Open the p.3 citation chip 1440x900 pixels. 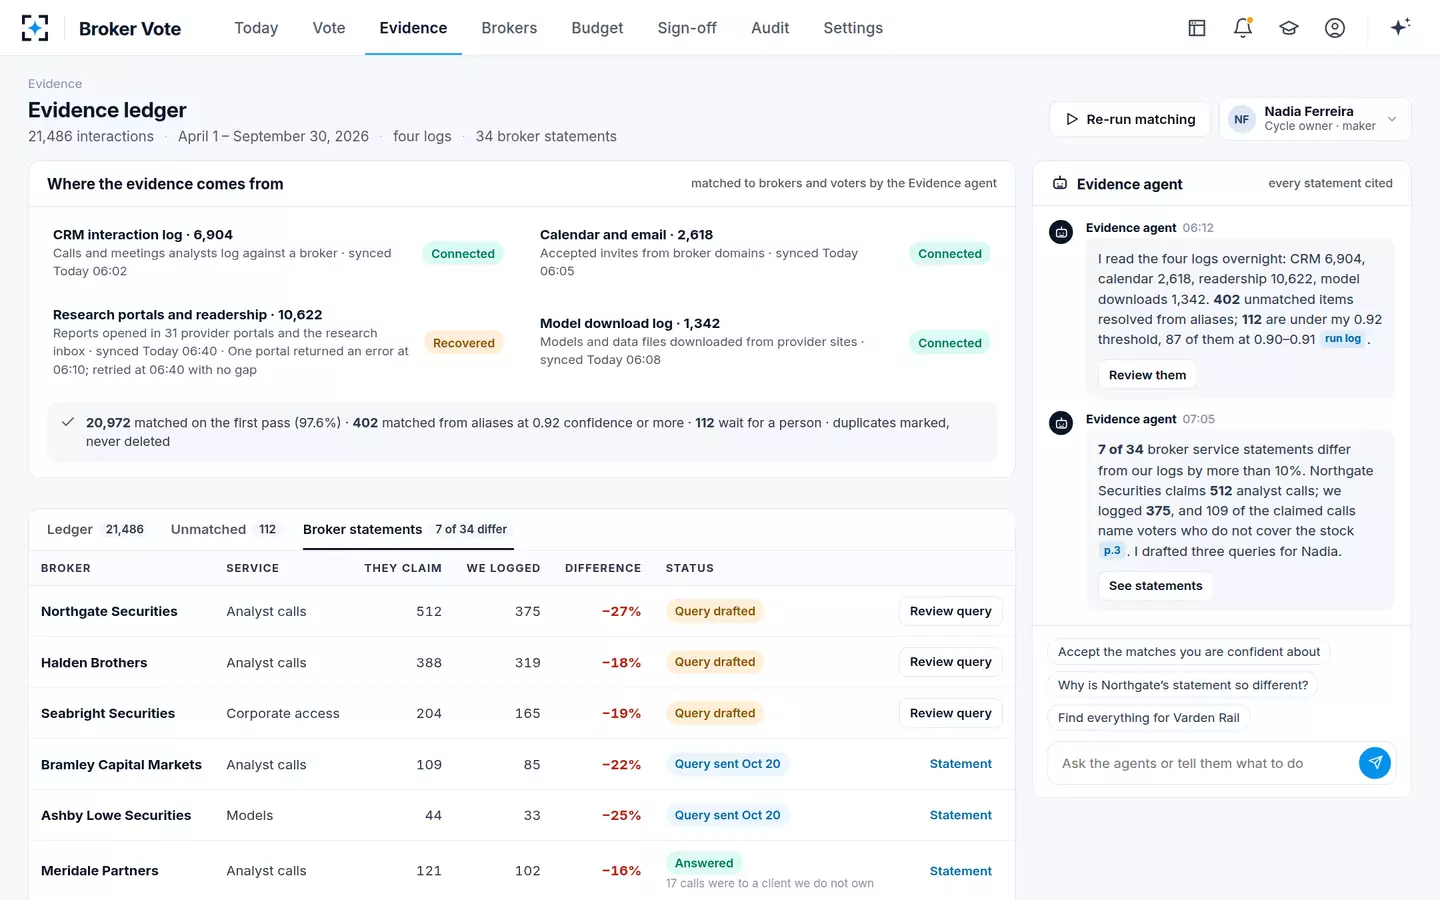[x=1112, y=551]
